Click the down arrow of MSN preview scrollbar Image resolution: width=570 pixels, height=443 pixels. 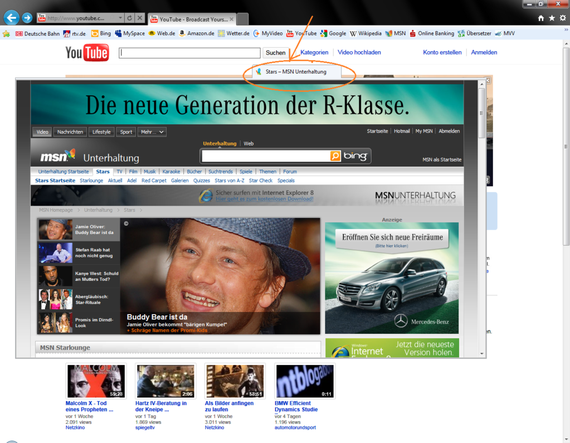tap(482, 353)
